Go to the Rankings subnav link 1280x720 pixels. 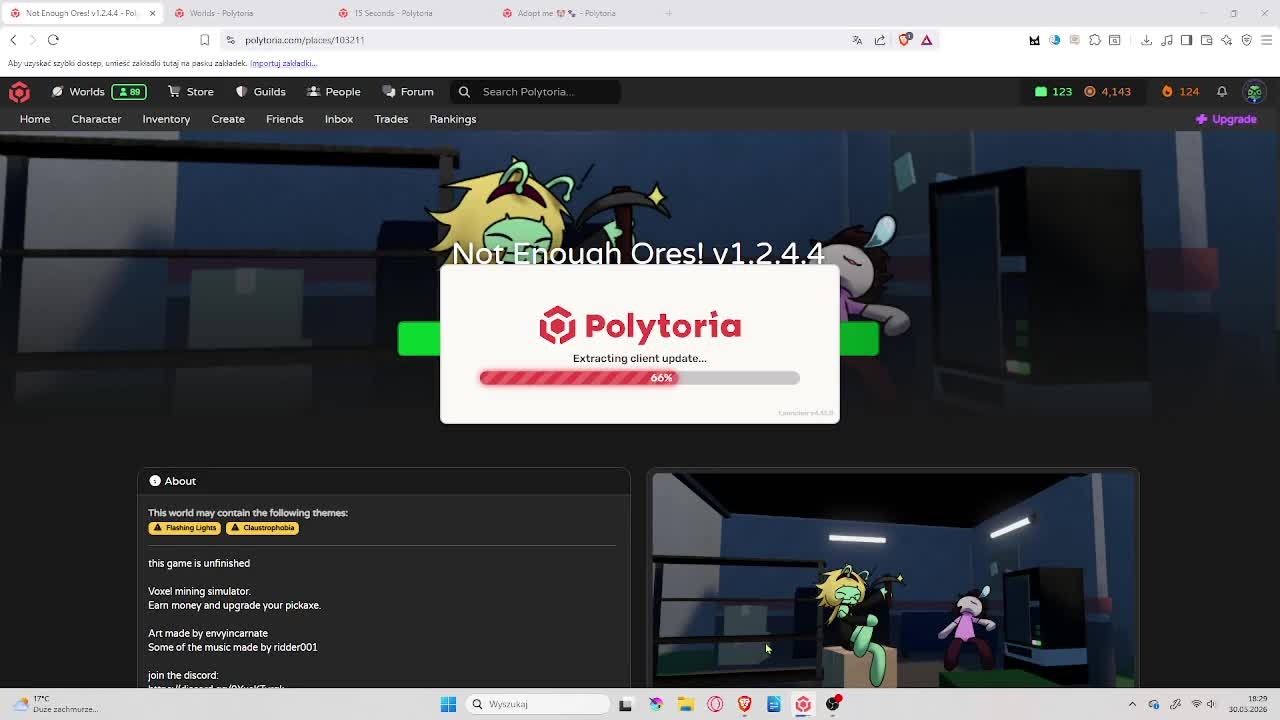click(453, 119)
